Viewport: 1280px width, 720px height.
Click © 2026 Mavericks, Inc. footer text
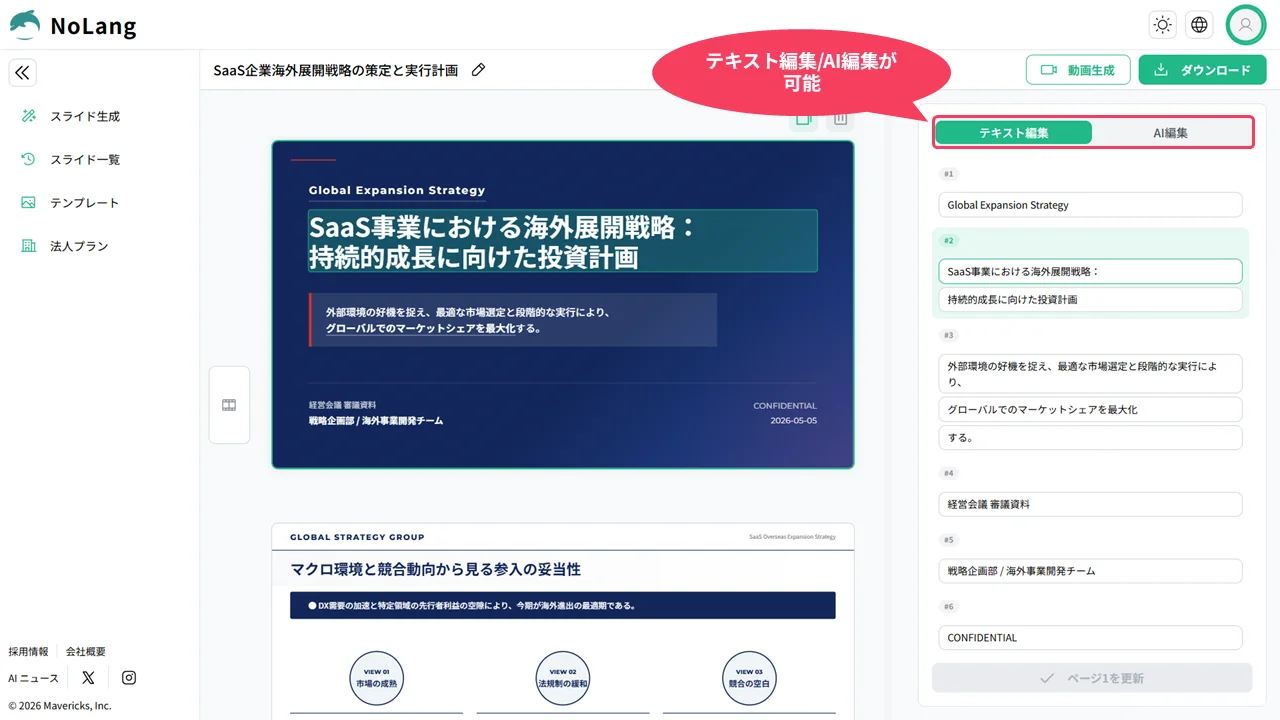tap(60, 705)
